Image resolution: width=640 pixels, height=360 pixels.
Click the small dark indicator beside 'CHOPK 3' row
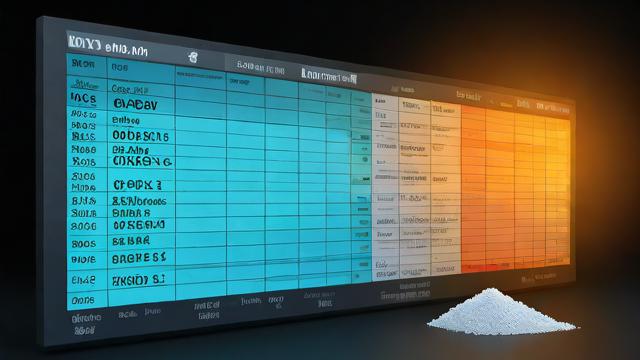(362, 179)
